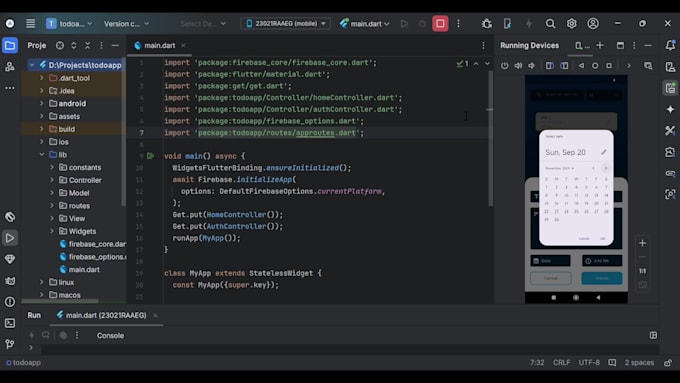Open the user account icon

(x=593, y=23)
